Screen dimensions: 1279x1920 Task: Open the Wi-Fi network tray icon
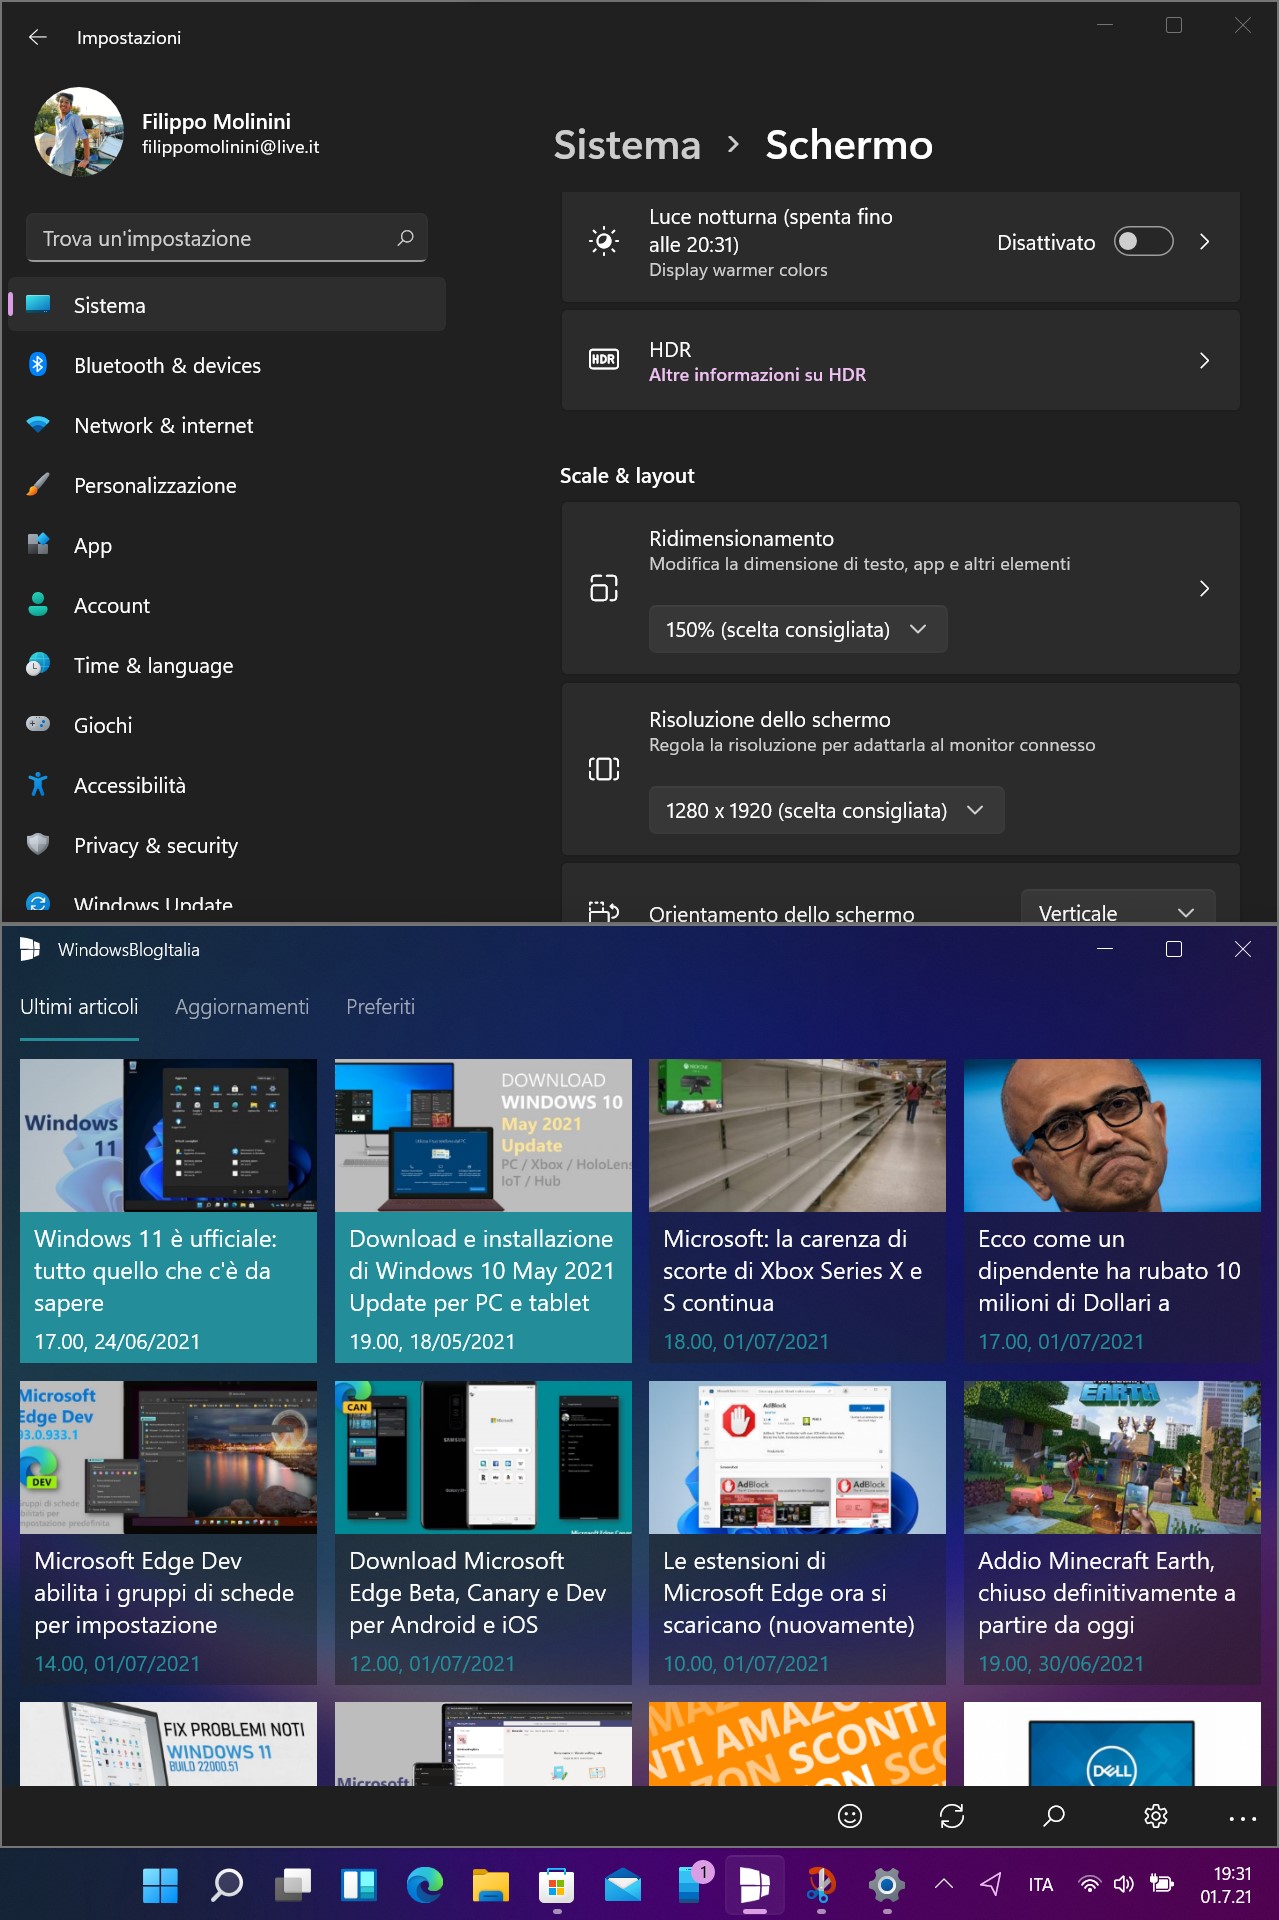click(1090, 1884)
